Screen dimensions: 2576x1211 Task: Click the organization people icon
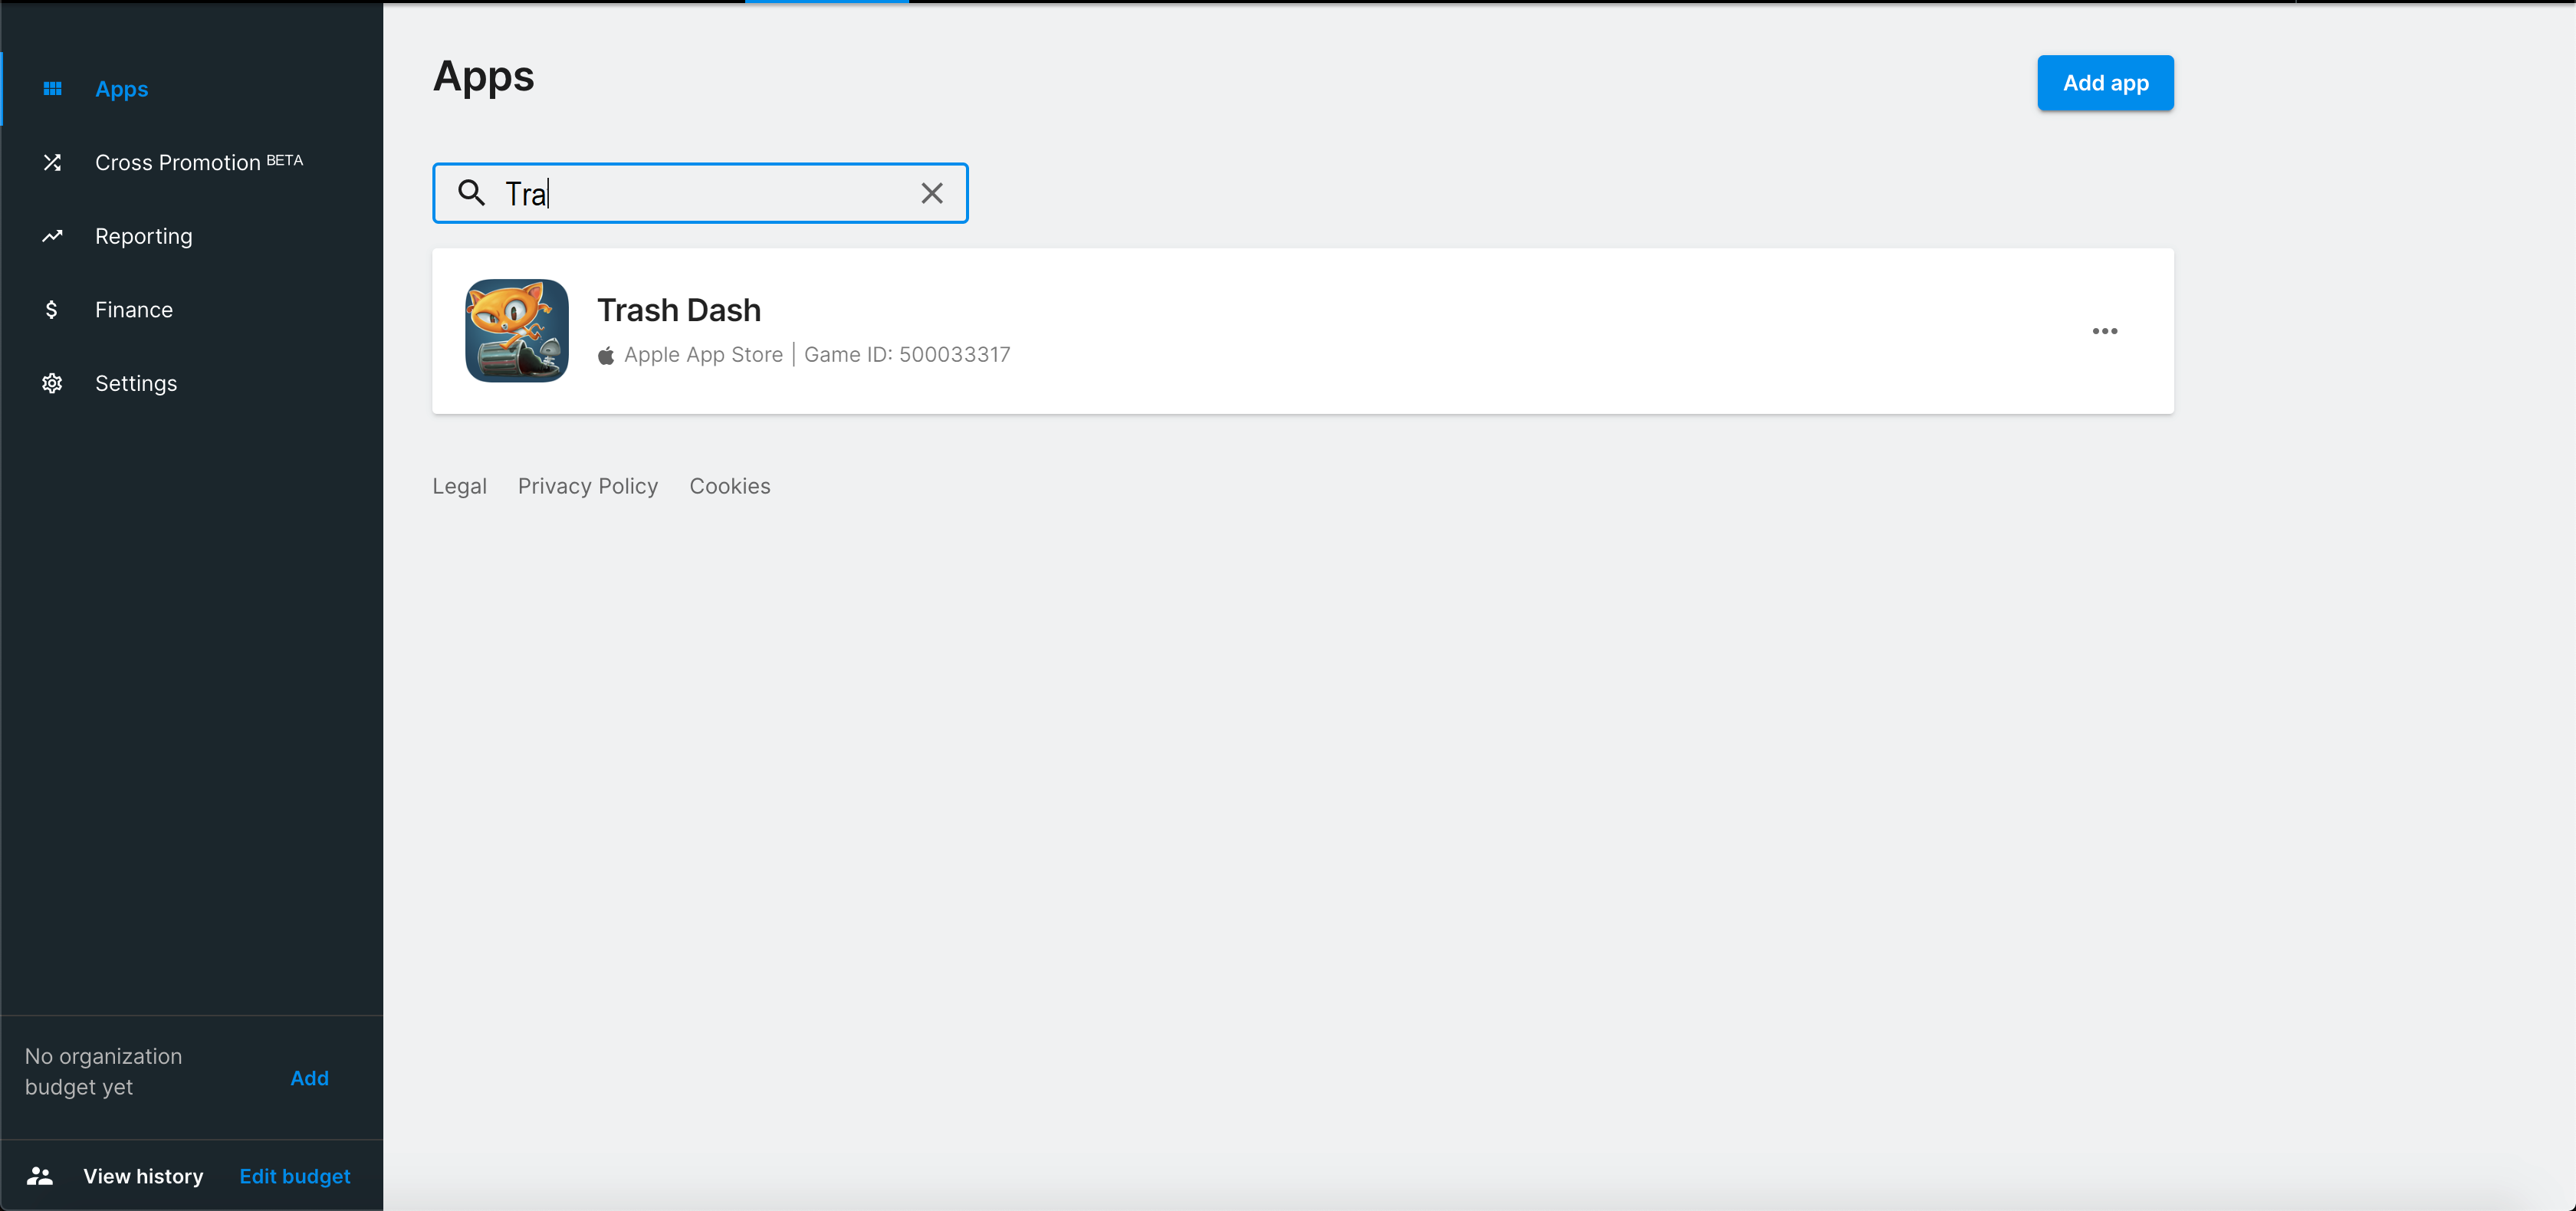coord(40,1176)
